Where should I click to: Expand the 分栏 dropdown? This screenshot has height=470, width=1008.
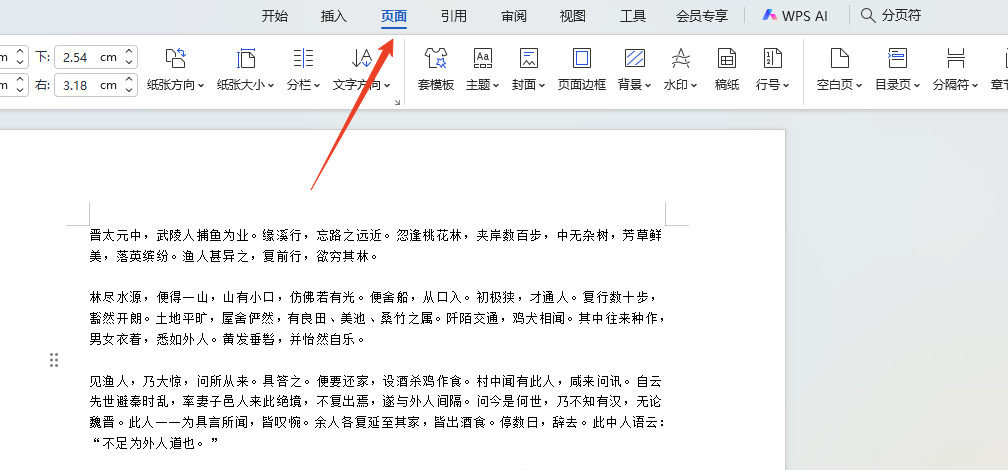[317, 85]
